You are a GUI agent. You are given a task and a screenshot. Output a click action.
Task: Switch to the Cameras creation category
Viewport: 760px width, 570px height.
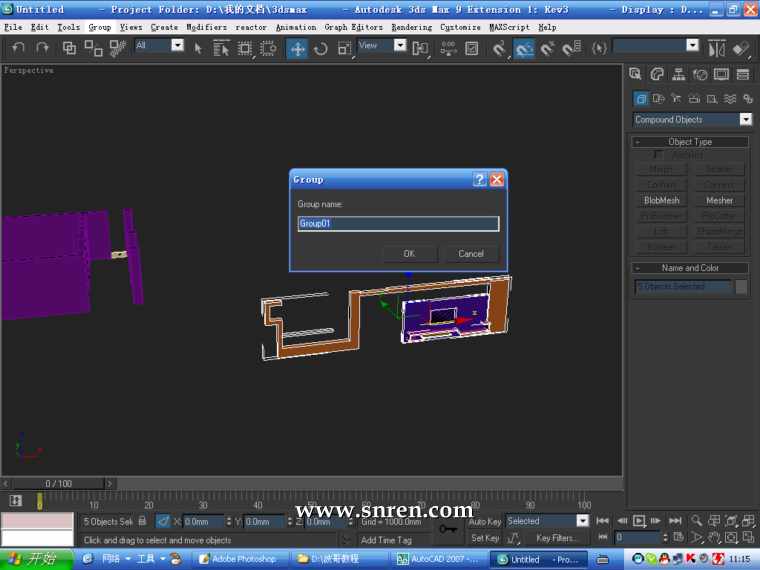pyautogui.click(x=693, y=98)
